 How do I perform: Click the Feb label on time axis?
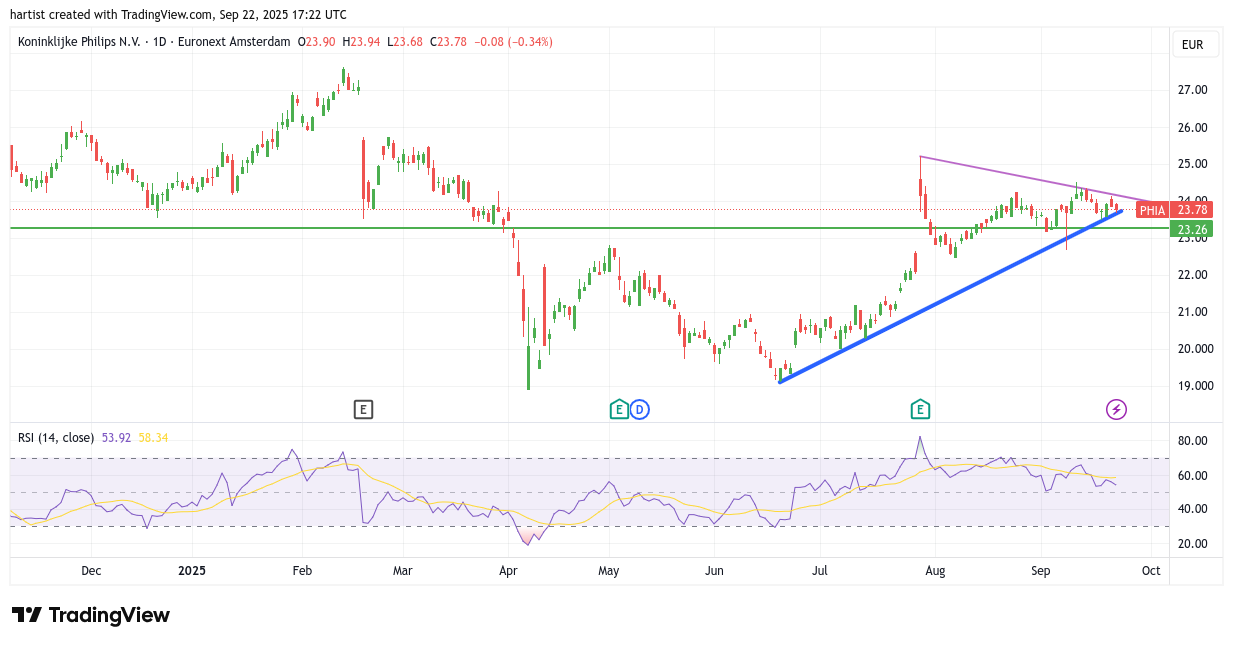(302, 571)
